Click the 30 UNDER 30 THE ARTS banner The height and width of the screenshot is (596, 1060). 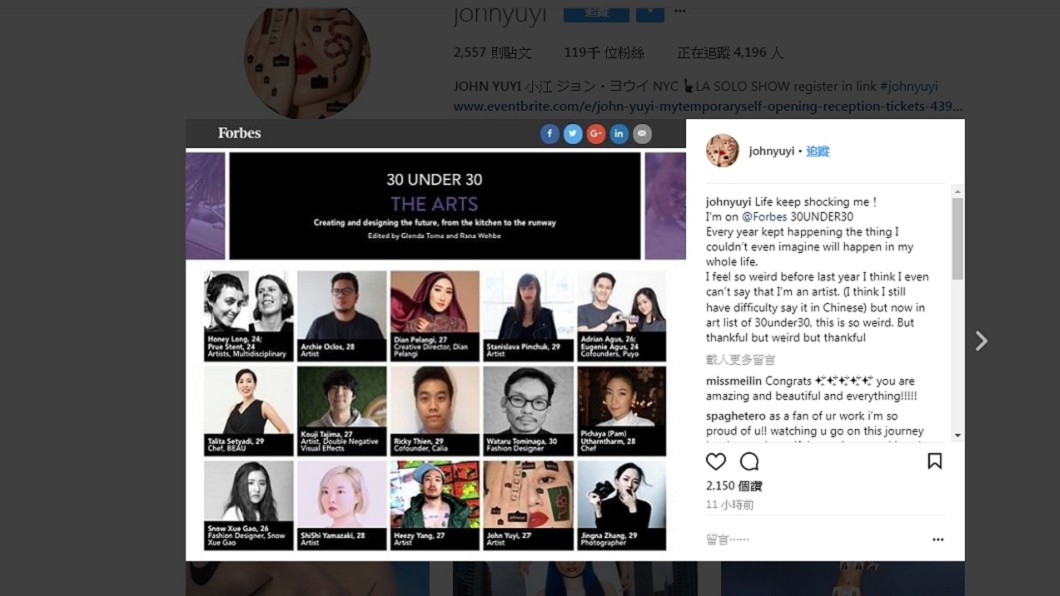click(x=435, y=205)
